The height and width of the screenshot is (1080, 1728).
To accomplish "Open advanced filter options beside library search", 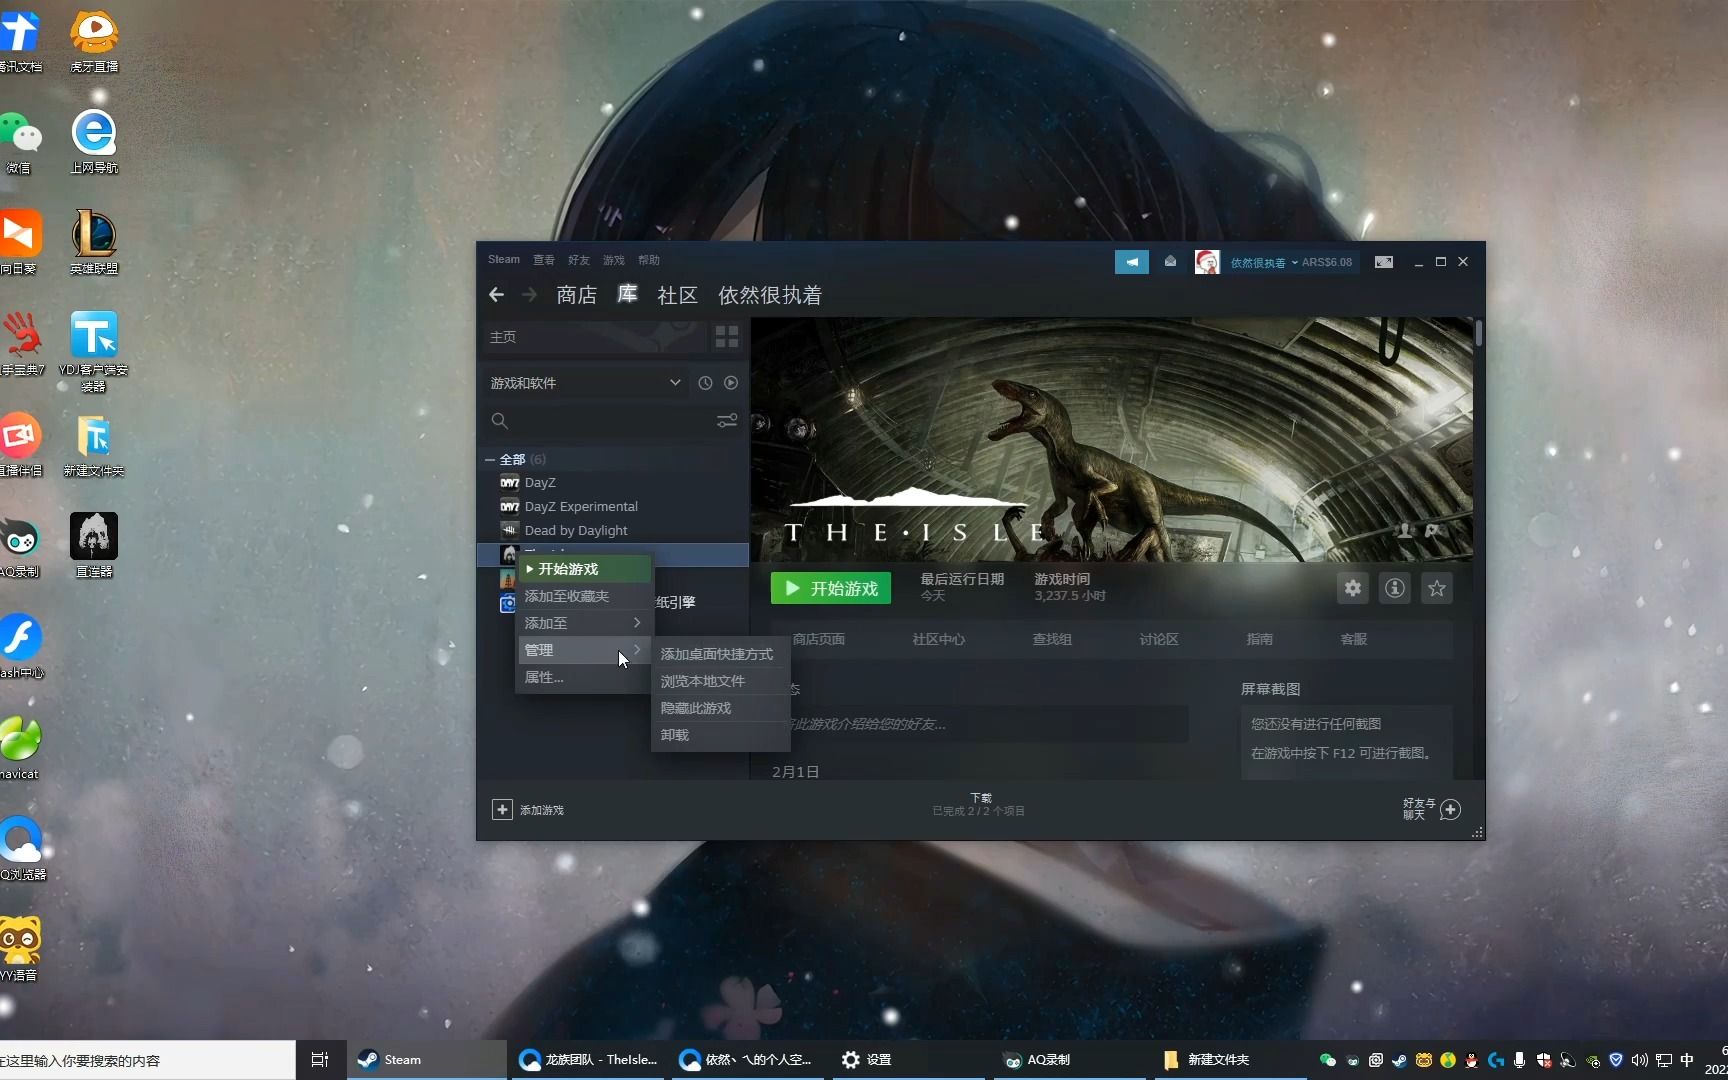I will click(727, 421).
